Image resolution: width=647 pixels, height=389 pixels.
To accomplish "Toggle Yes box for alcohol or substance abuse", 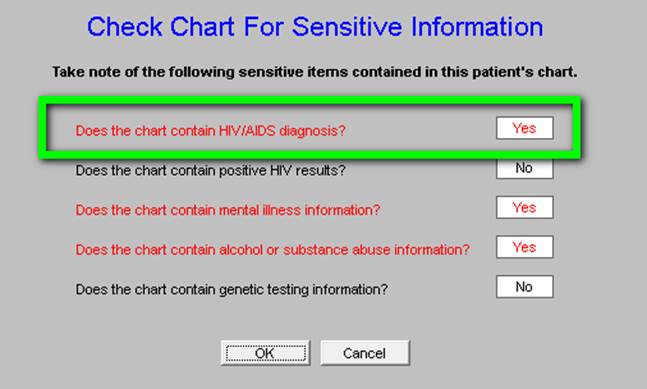I will 524,247.
